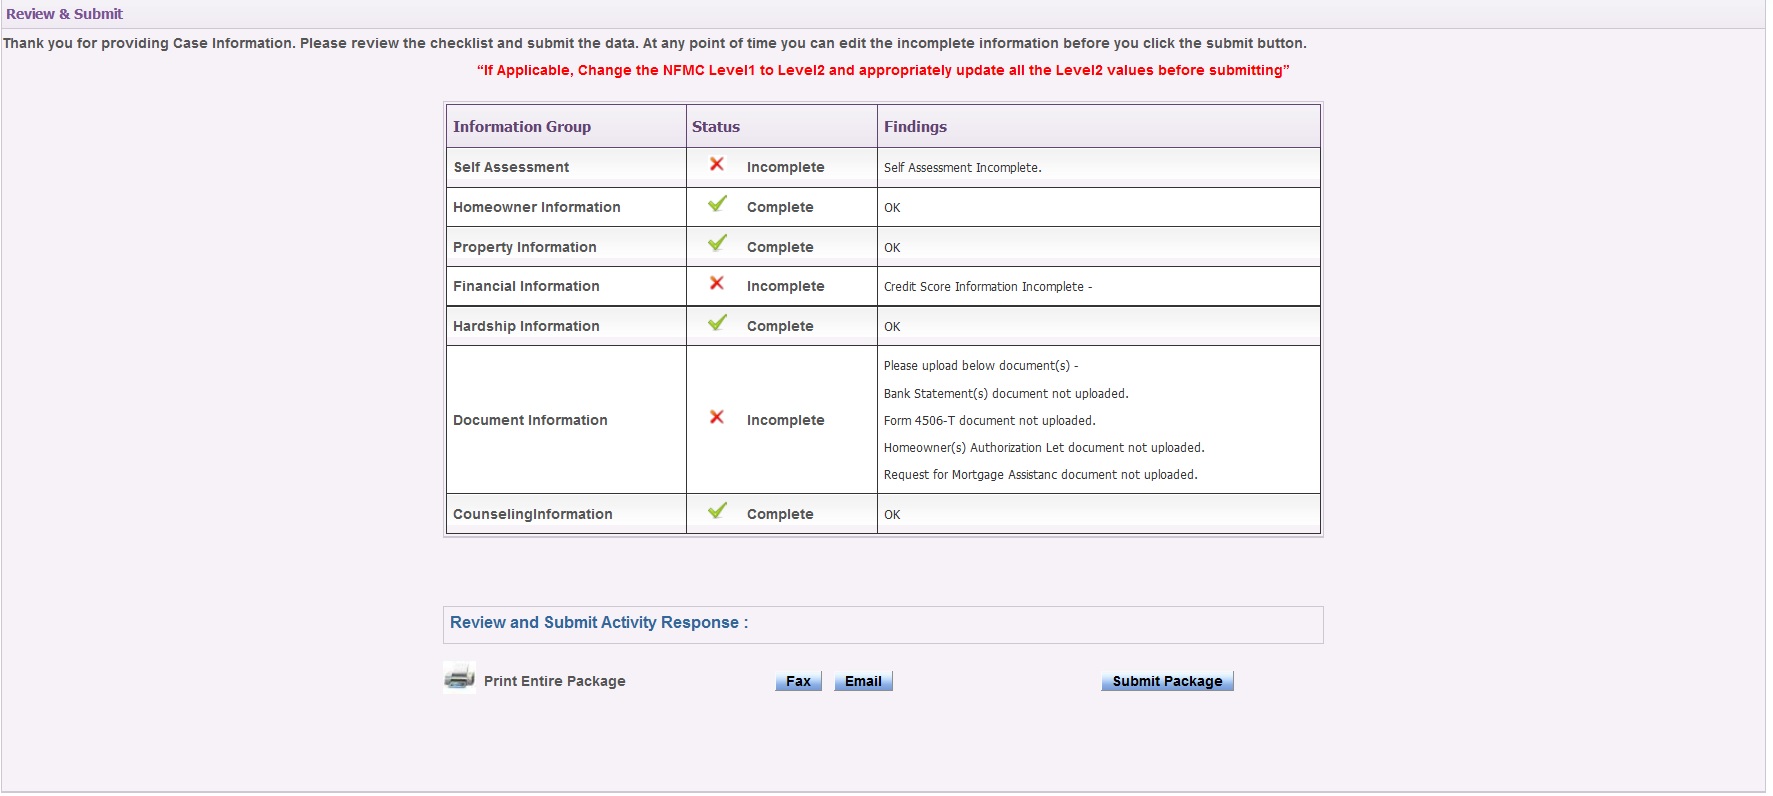Click green checkmark for Property Information
The width and height of the screenshot is (1773, 796).
pos(717,243)
